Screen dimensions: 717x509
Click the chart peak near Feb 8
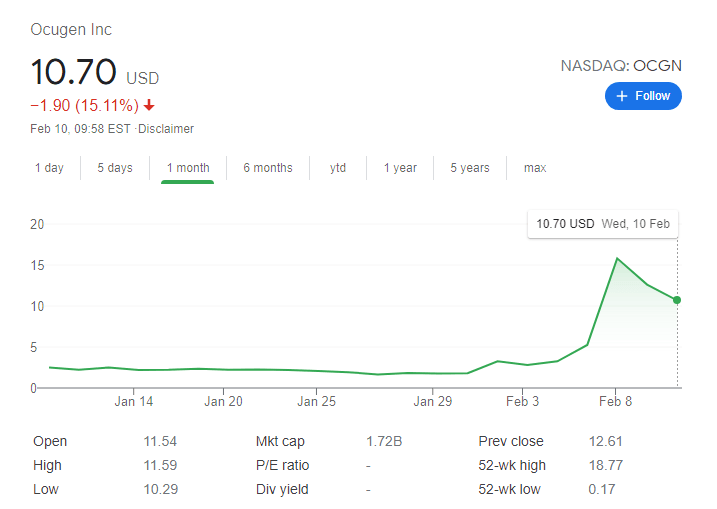[617, 259]
